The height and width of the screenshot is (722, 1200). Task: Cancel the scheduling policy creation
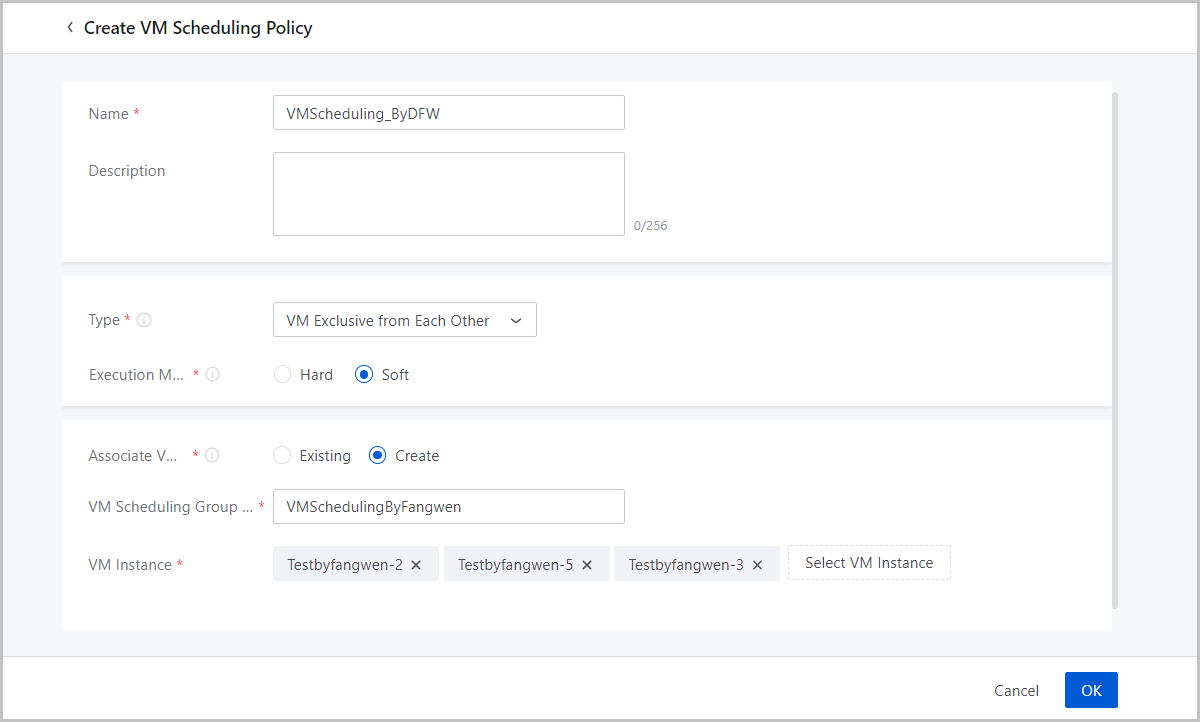click(1016, 690)
